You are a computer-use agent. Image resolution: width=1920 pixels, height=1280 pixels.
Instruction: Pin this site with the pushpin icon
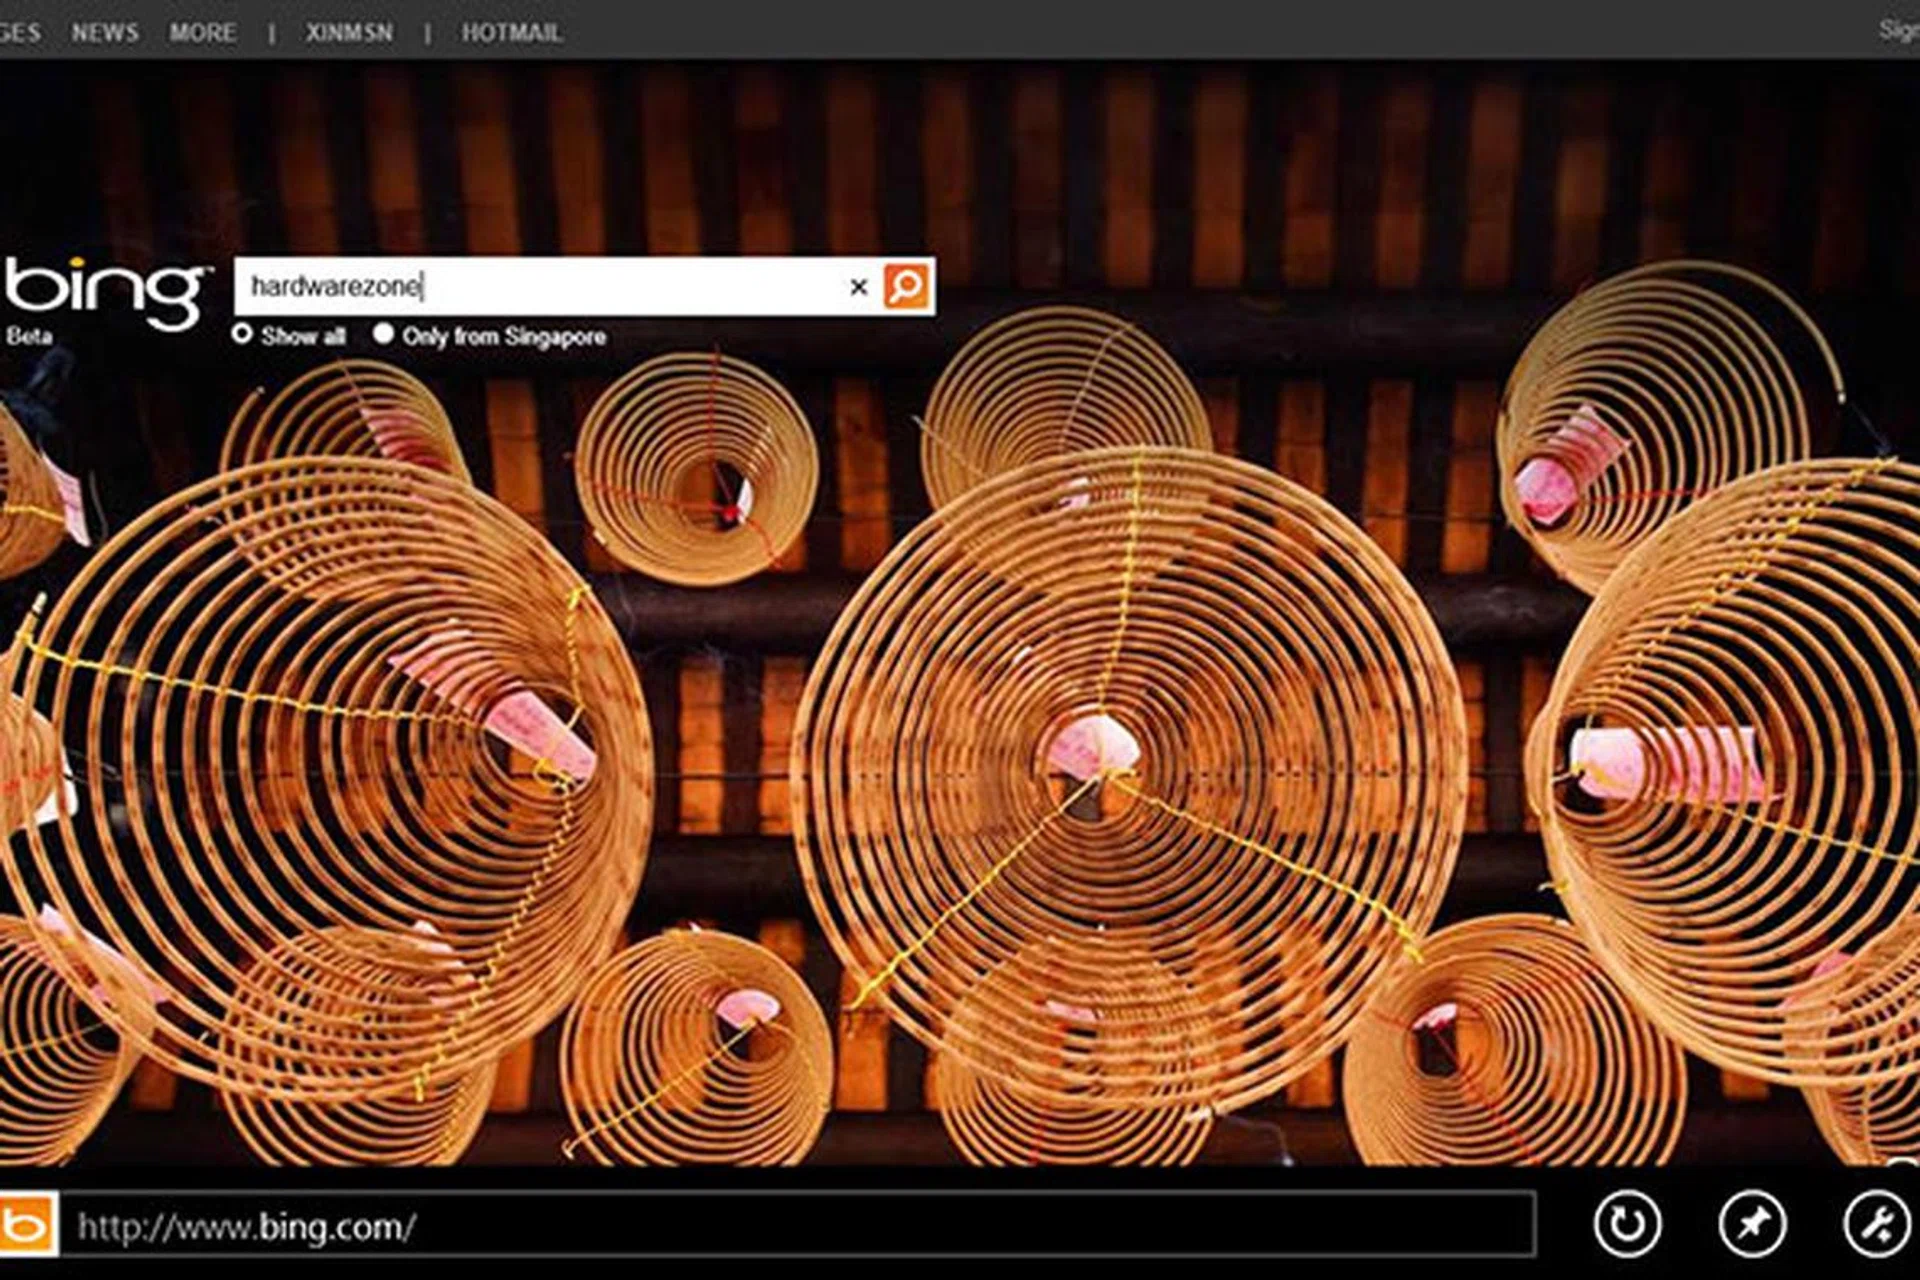(1751, 1223)
